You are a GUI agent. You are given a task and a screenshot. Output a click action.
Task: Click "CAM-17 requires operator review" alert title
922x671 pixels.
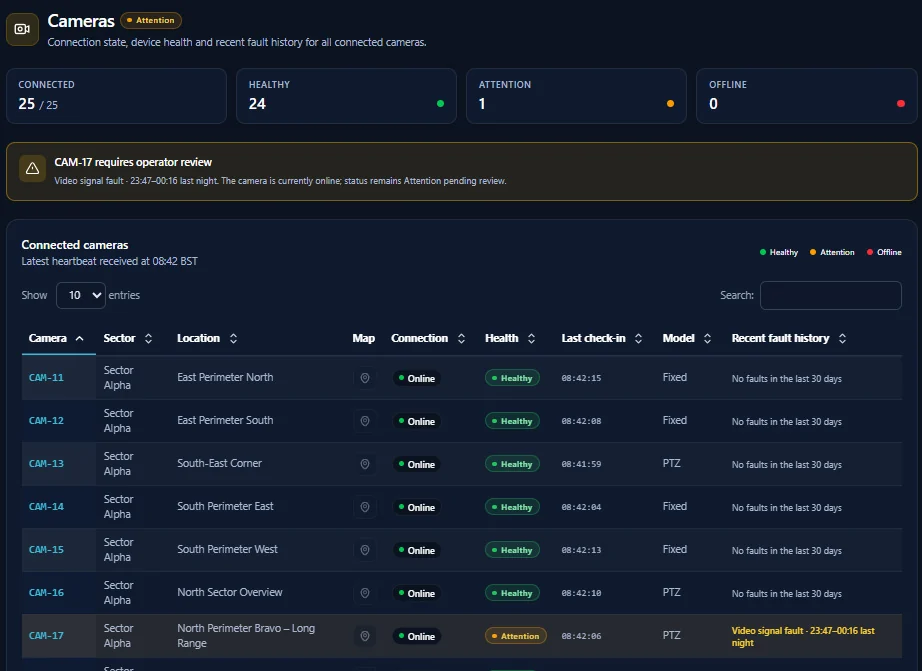(133, 162)
